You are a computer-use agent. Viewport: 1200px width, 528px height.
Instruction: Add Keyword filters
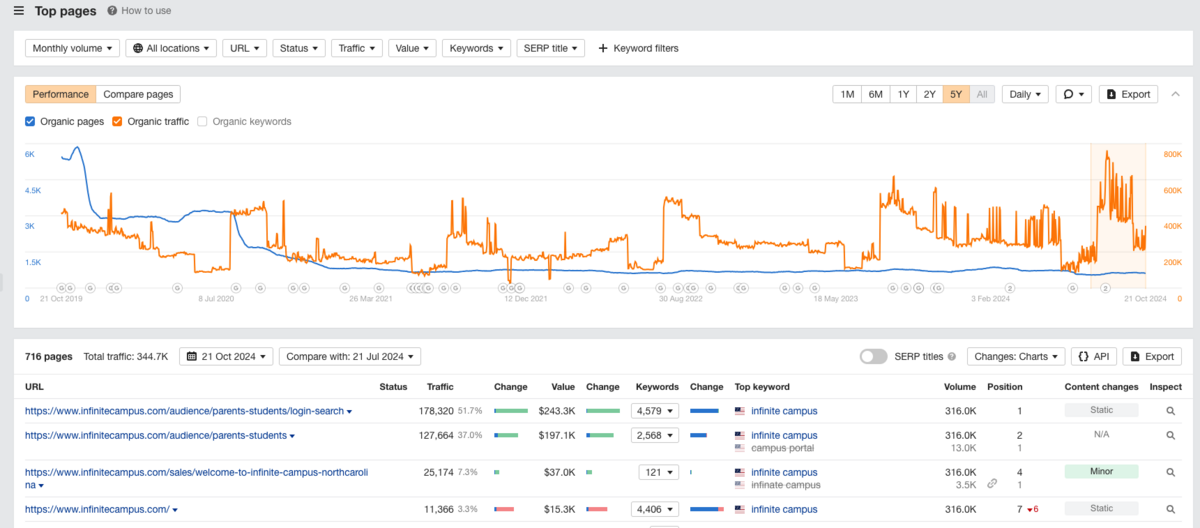pos(638,48)
